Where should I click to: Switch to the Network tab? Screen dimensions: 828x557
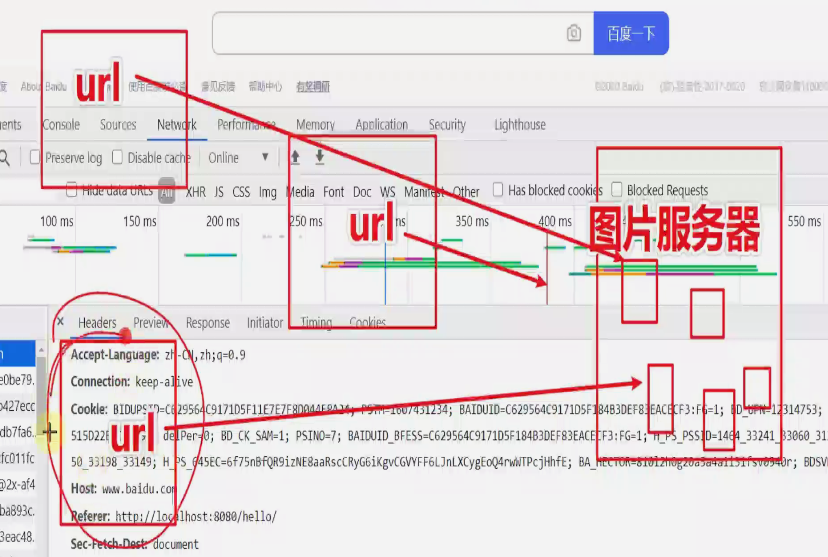pos(177,125)
